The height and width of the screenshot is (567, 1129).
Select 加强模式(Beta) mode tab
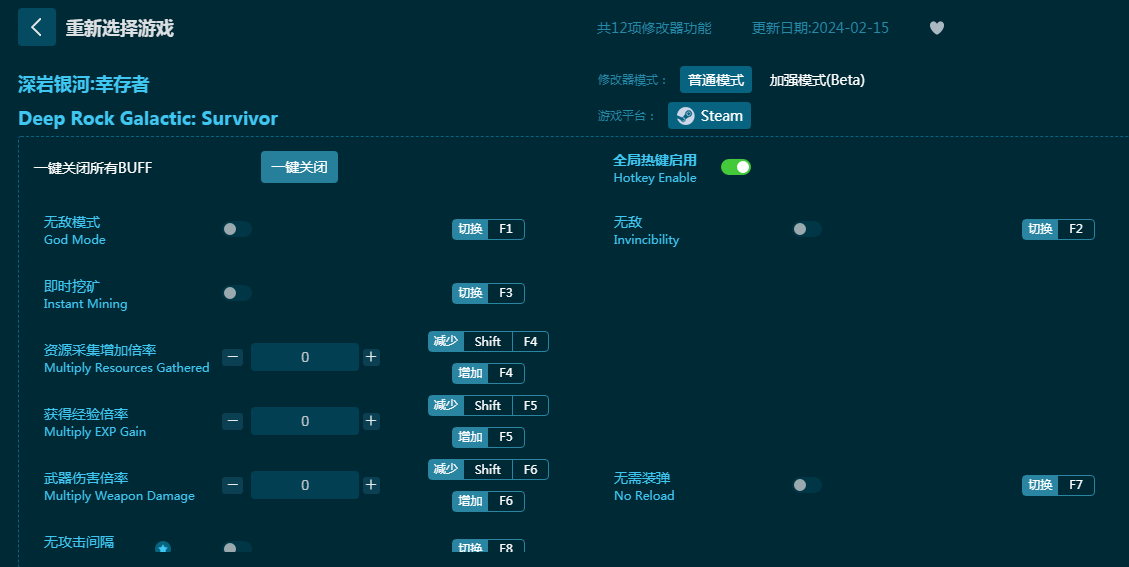click(817, 80)
